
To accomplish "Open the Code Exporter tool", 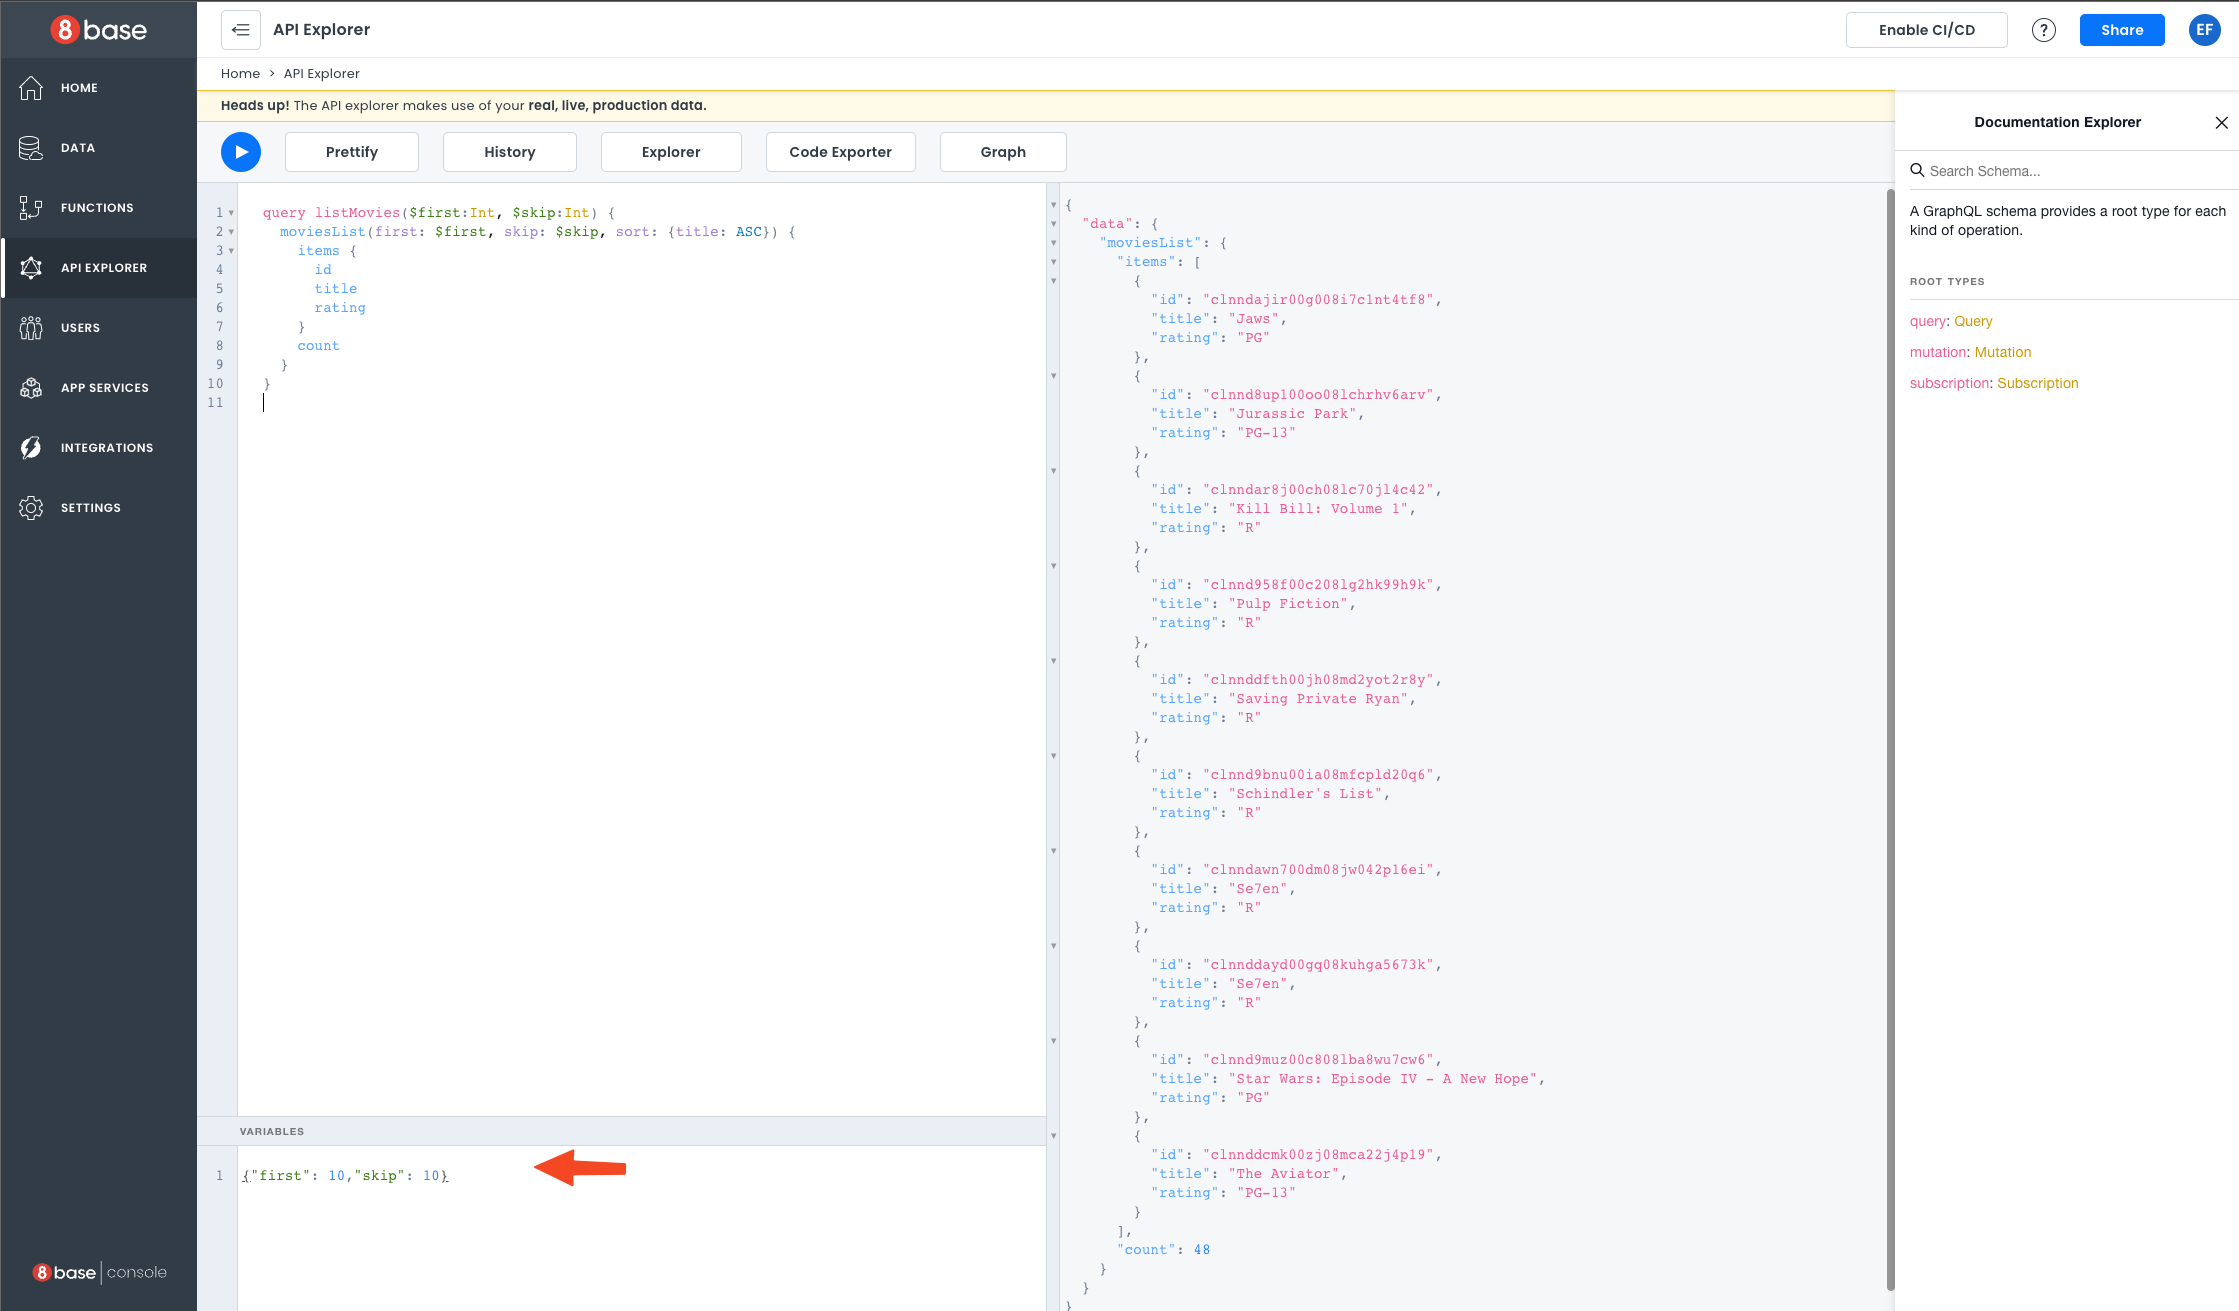I will 840,152.
